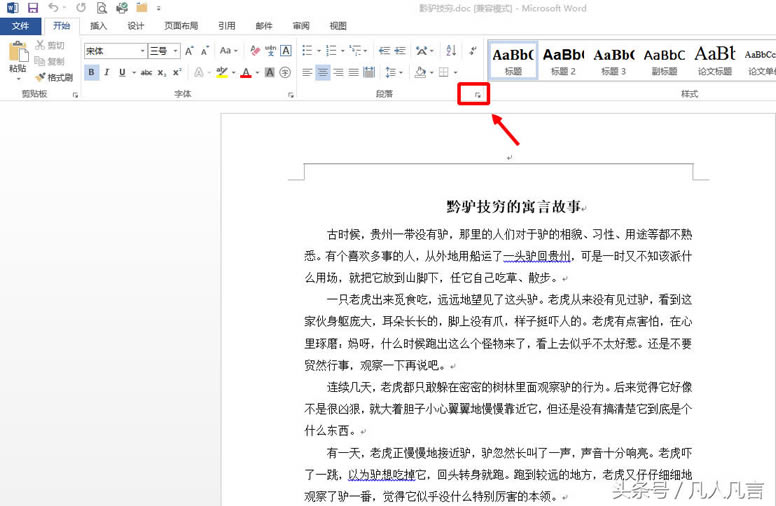Click the Grow Font icon

(189, 50)
